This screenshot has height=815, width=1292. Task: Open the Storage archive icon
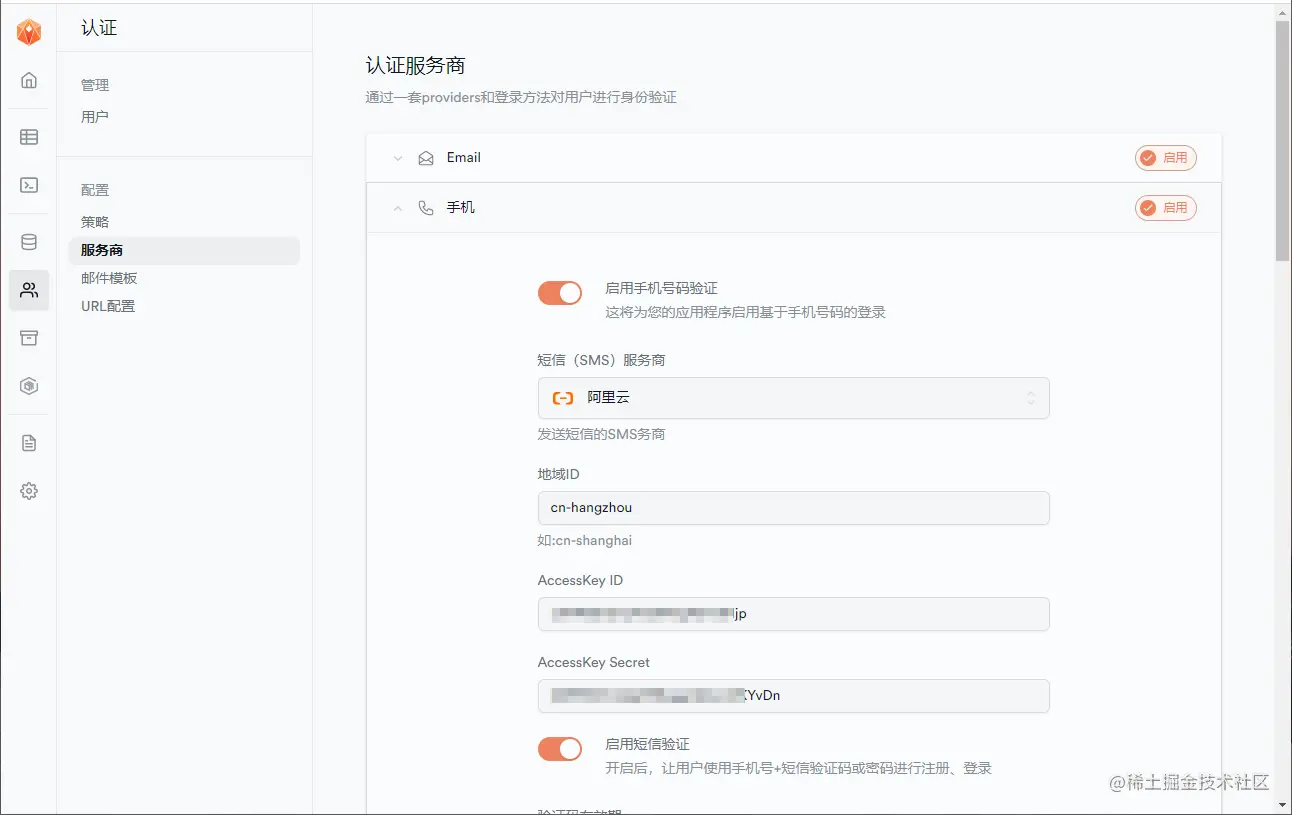click(29, 338)
